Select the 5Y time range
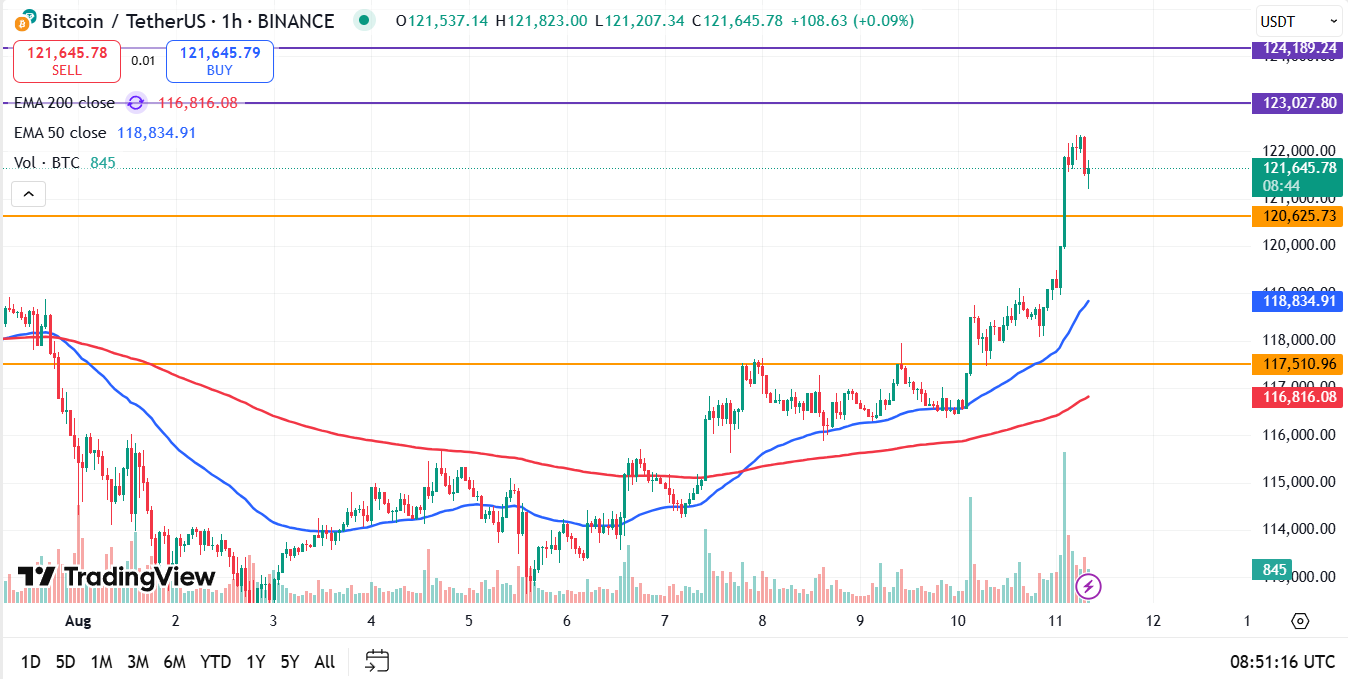Image resolution: width=1348 pixels, height=679 pixels. coord(290,661)
